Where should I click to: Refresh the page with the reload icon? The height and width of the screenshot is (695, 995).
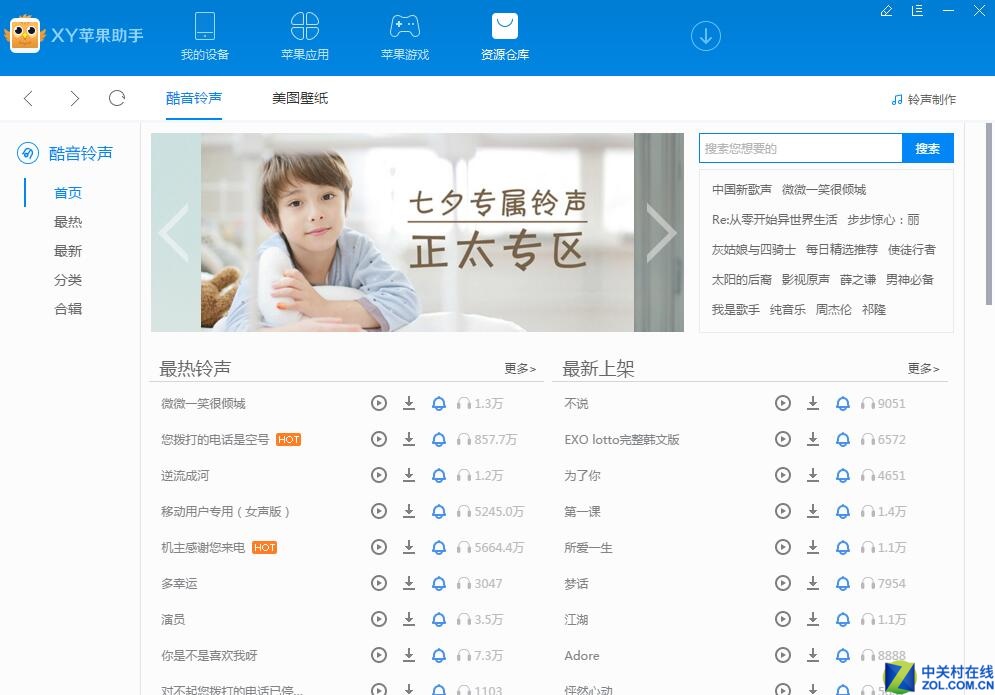click(x=117, y=98)
